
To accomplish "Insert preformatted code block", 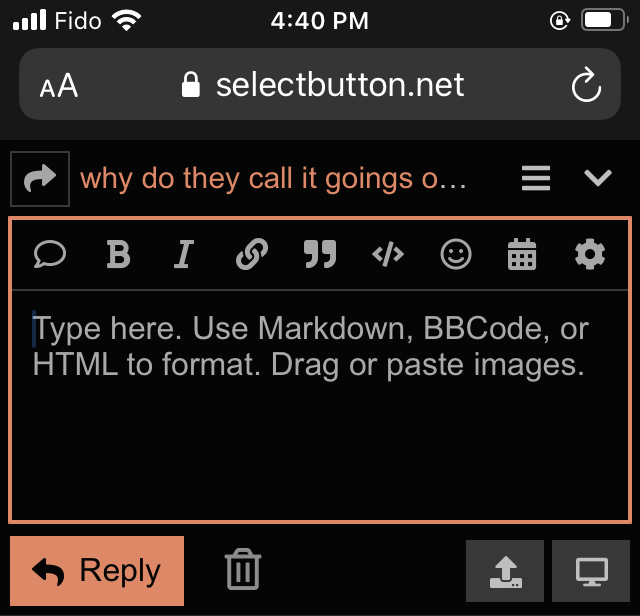I will click(388, 256).
